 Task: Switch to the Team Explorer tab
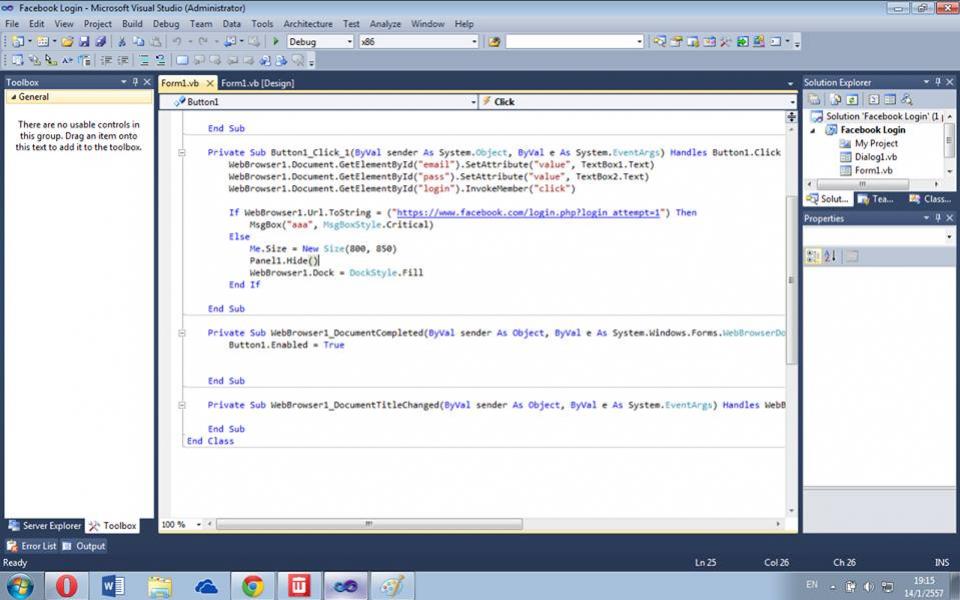pyautogui.click(x=876, y=199)
